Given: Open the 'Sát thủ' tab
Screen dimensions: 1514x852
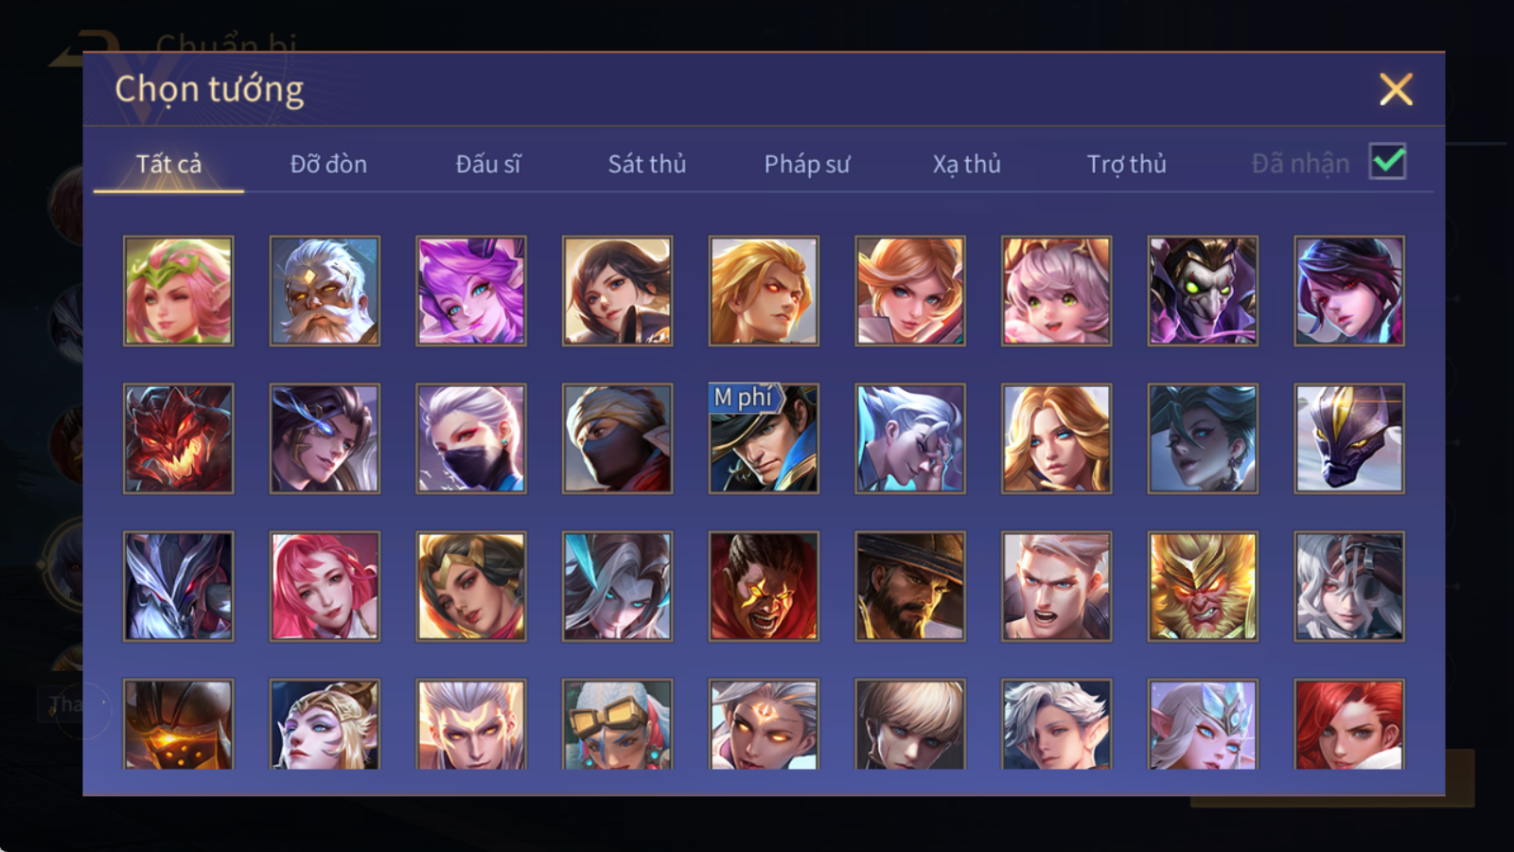Looking at the screenshot, I should click(x=647, y=164).
